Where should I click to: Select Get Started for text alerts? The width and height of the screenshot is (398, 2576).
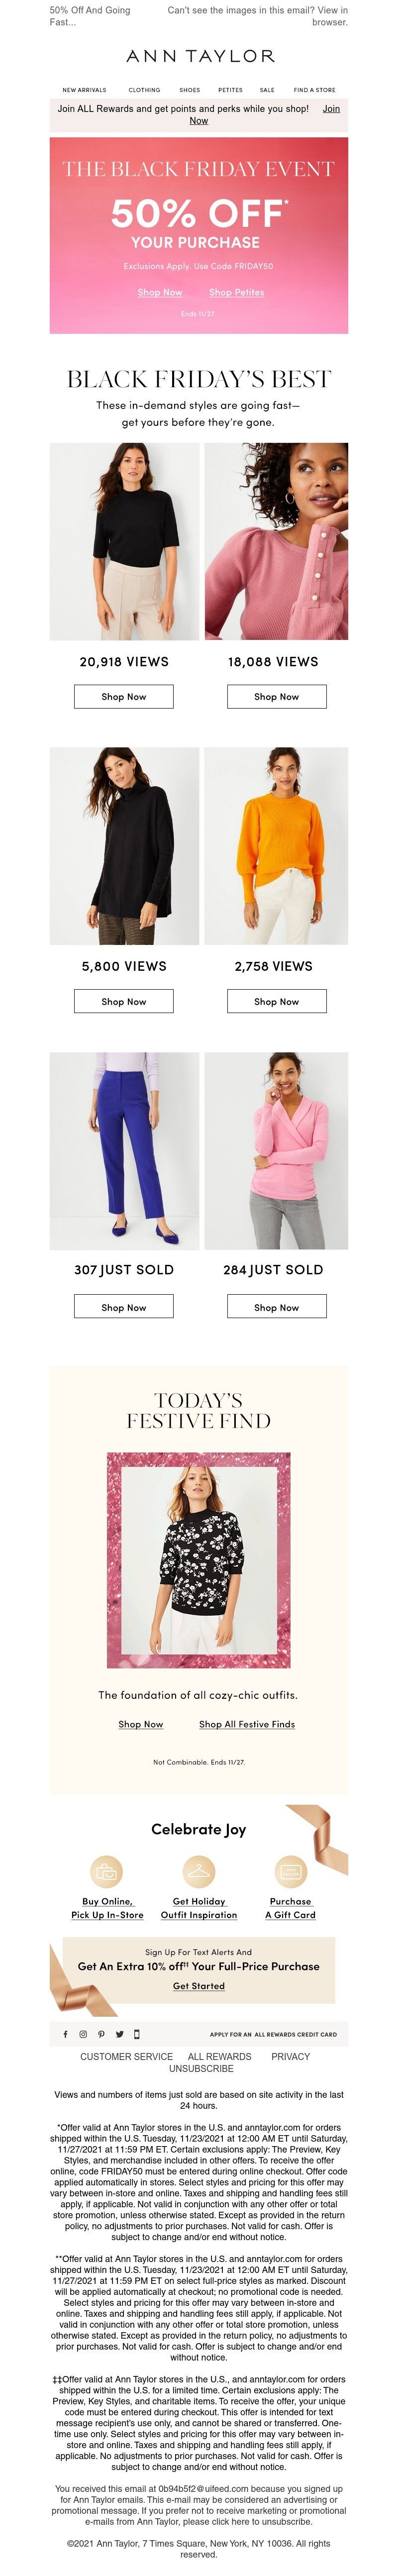tap(199, 1986)
